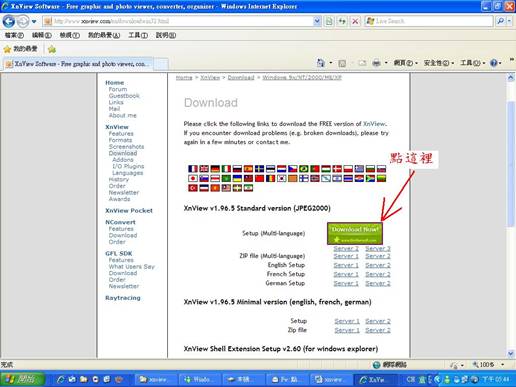Viewport: 516px width, 387px height.
Task: Click the blue Help question mark icon
Action: click(x=494, y=63)
